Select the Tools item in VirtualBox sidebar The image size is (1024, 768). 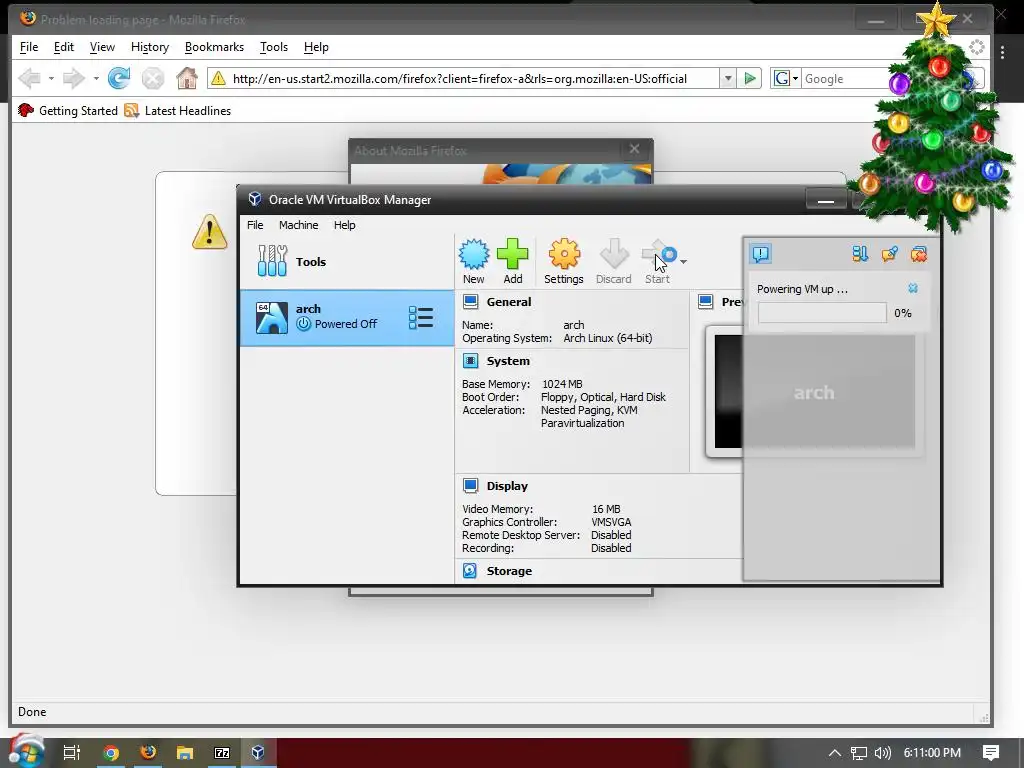(347, 262)
